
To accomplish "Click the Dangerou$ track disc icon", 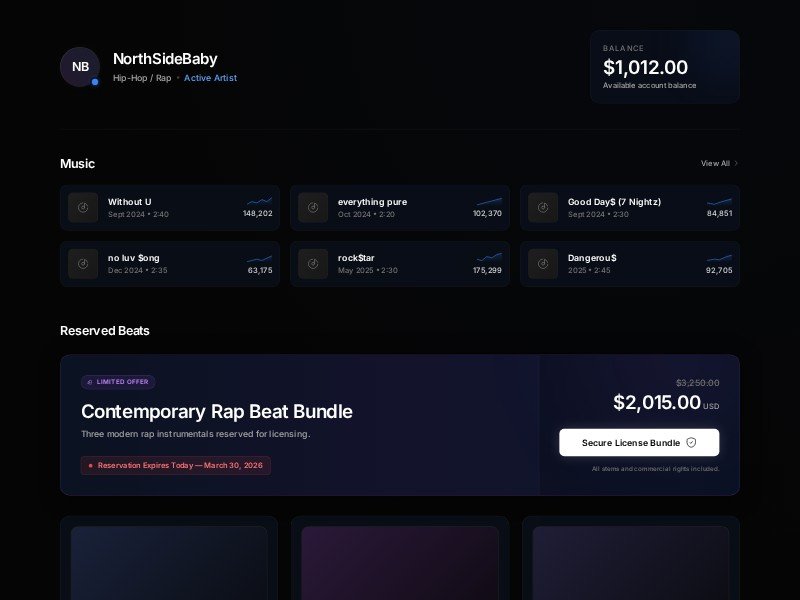I will 543,263.
